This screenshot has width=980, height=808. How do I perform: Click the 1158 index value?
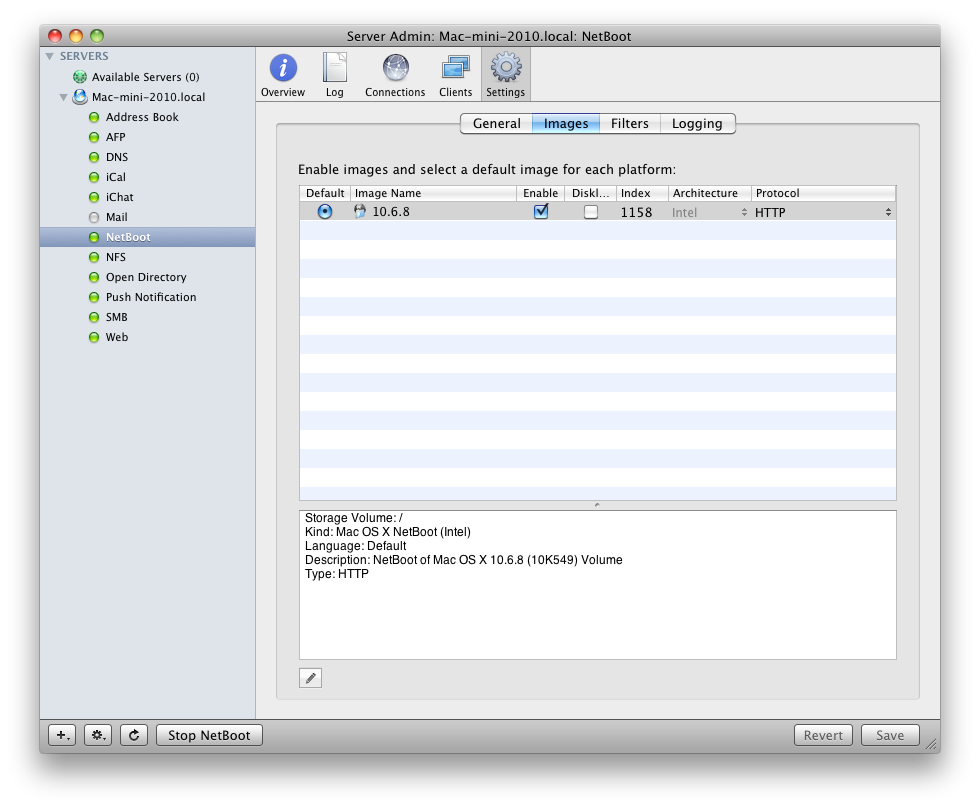(636, 212)
